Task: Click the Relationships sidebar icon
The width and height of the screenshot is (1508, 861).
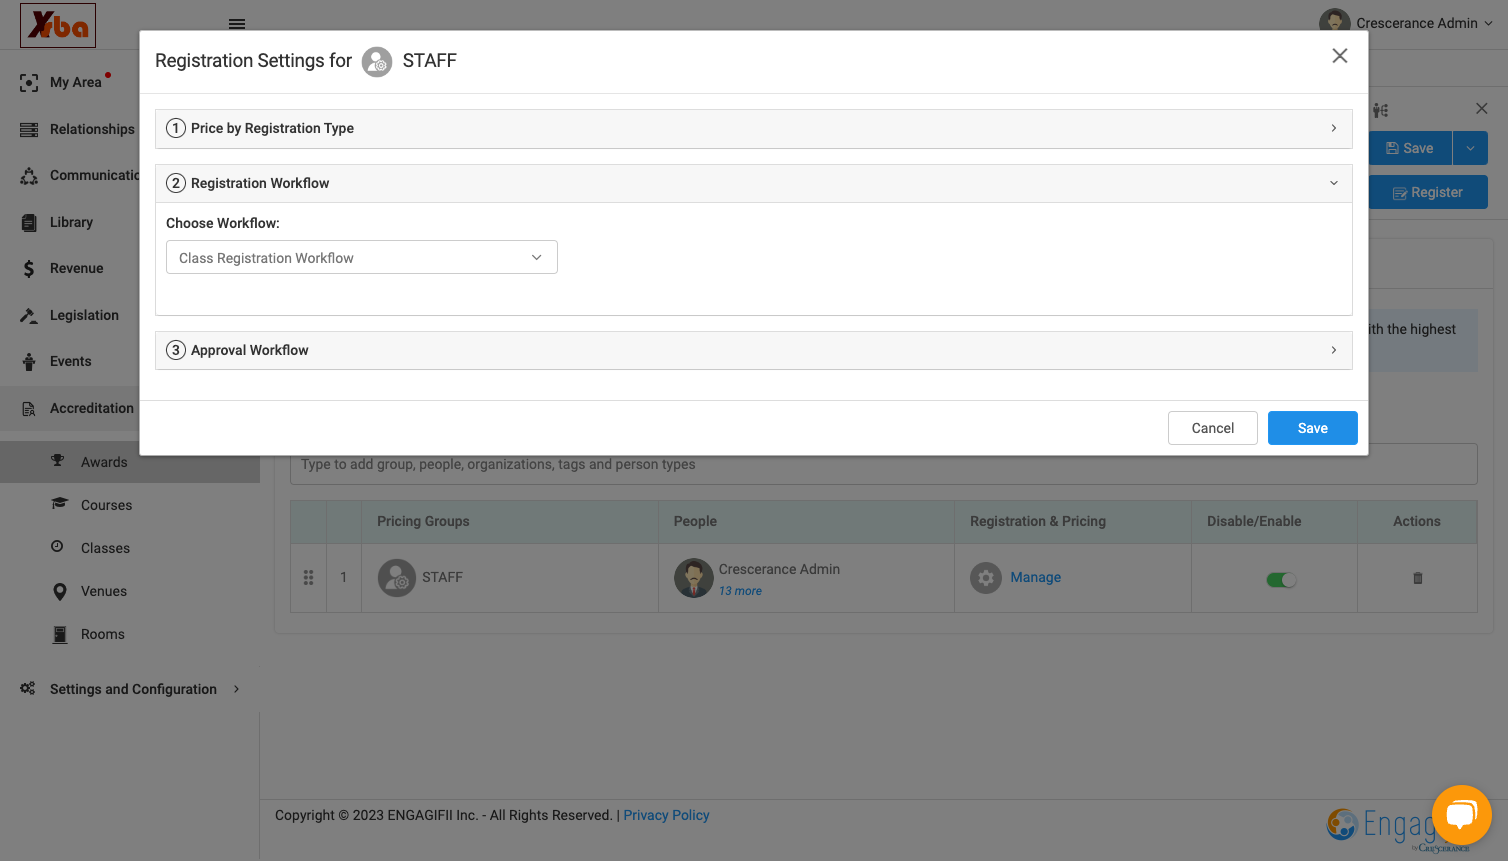Action: pos(29,130)
